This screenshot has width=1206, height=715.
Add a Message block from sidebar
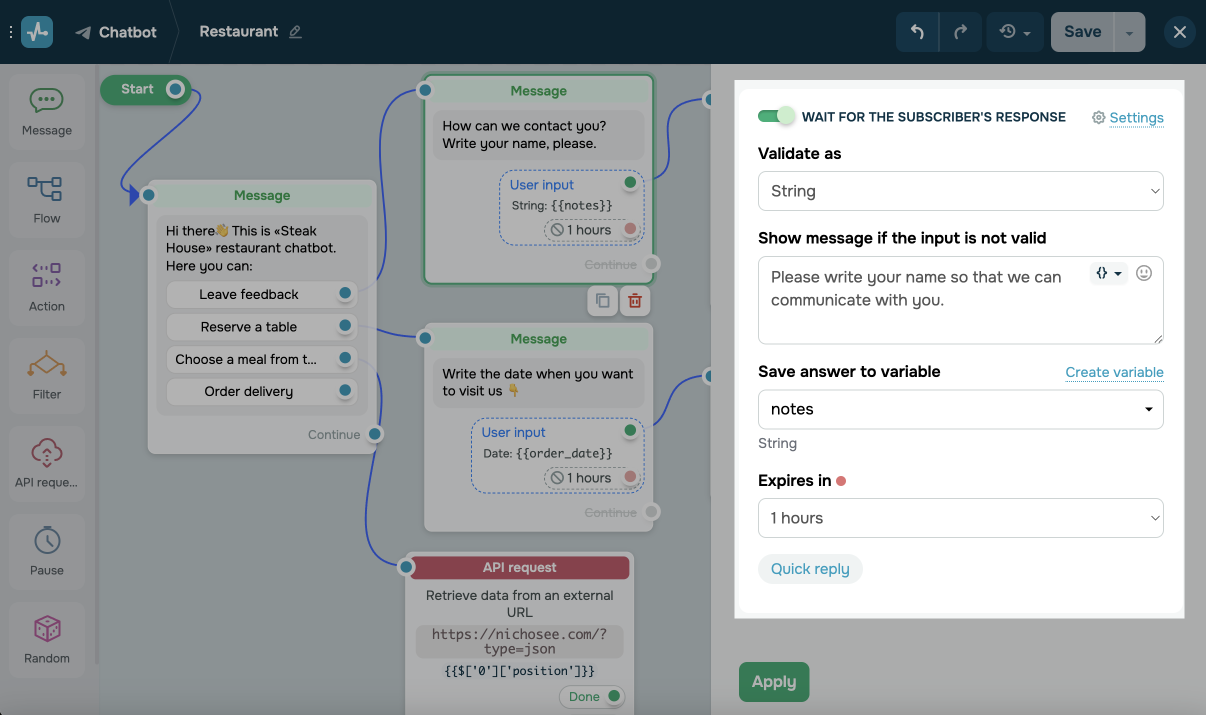tap(47, 111)
